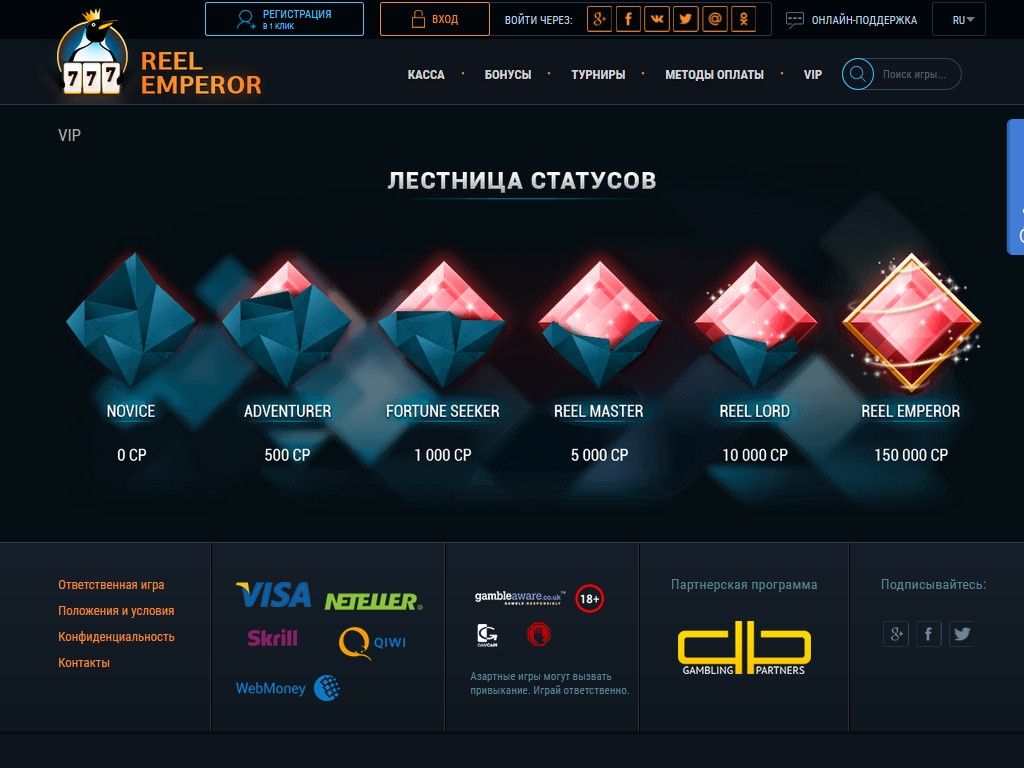Screen dimensions: 1024x768
Task: Click the Вход login button
Action: (x=434, y=19)
